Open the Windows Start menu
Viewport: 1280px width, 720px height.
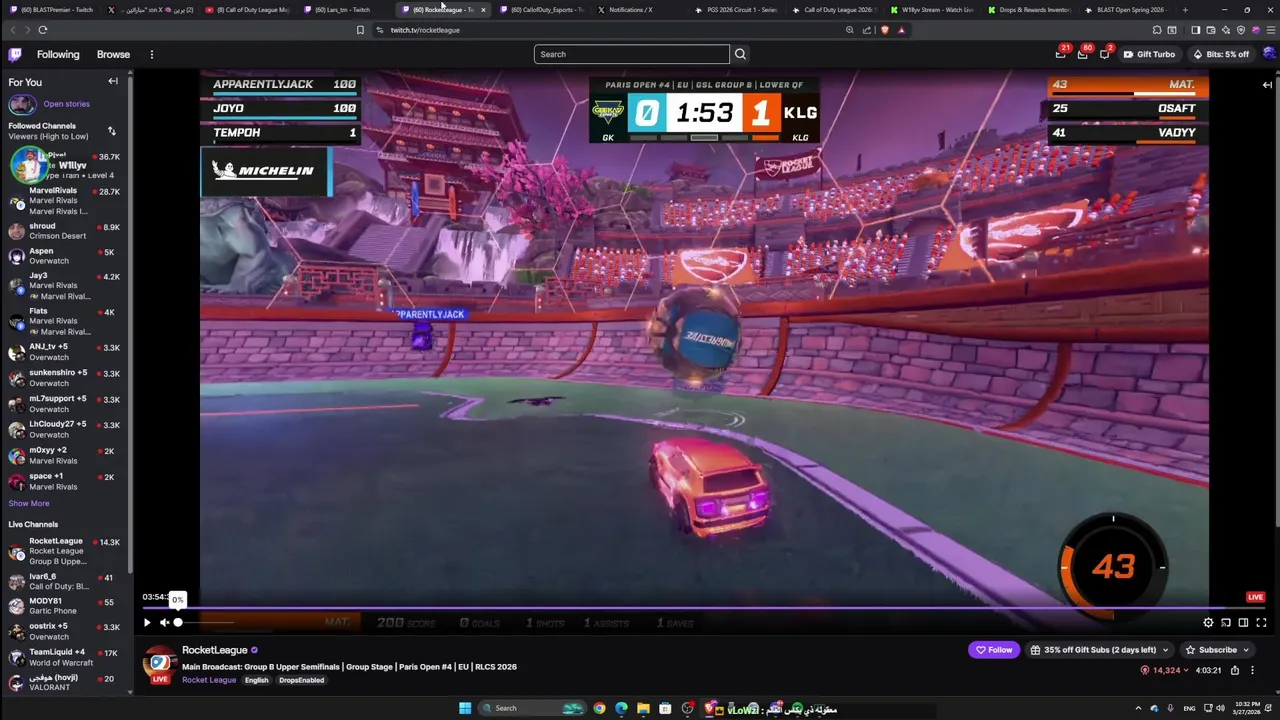465,708
